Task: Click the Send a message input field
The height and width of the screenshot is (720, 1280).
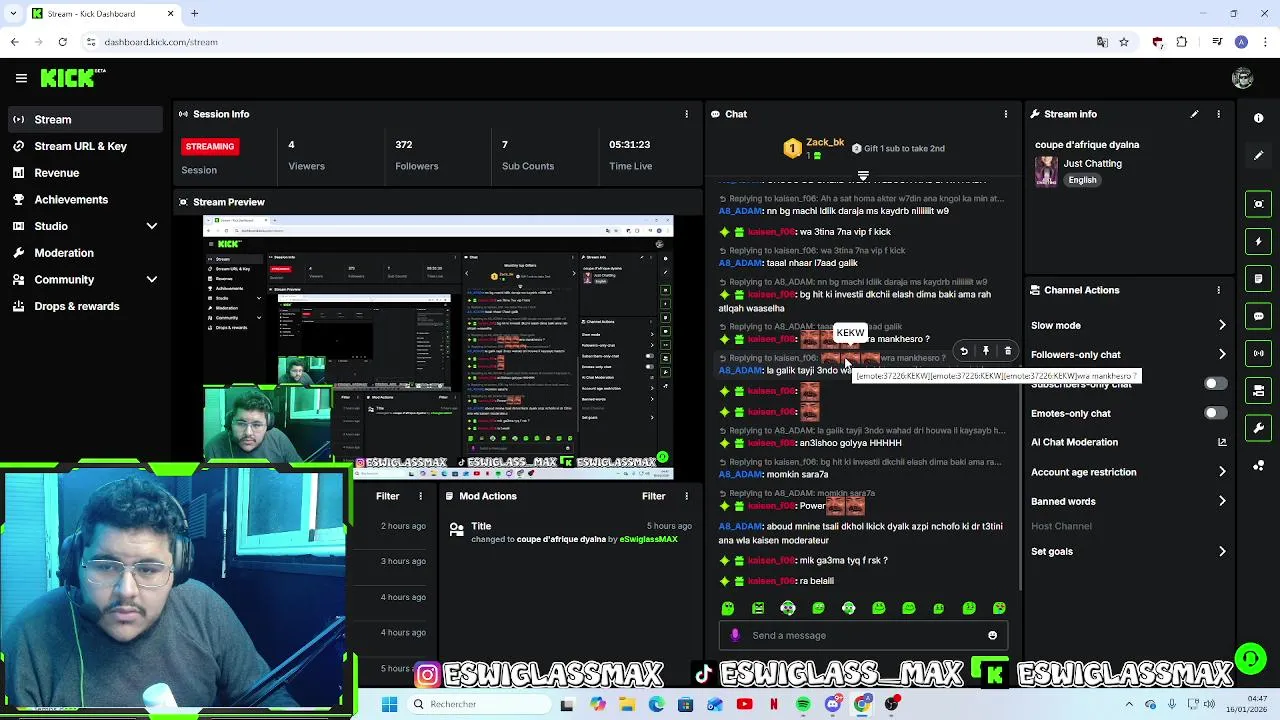Action: (864, 635)
